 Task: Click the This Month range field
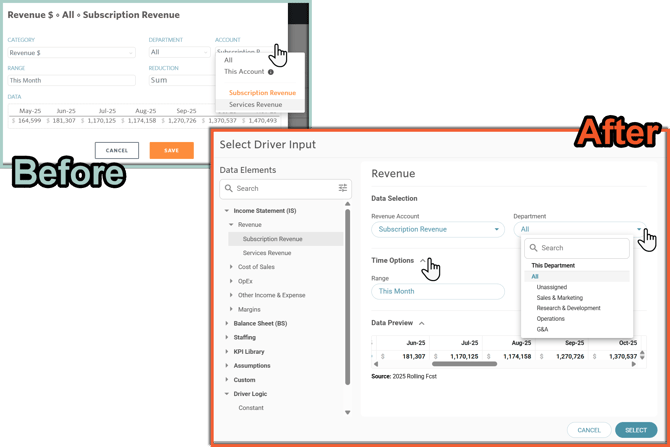437,291
